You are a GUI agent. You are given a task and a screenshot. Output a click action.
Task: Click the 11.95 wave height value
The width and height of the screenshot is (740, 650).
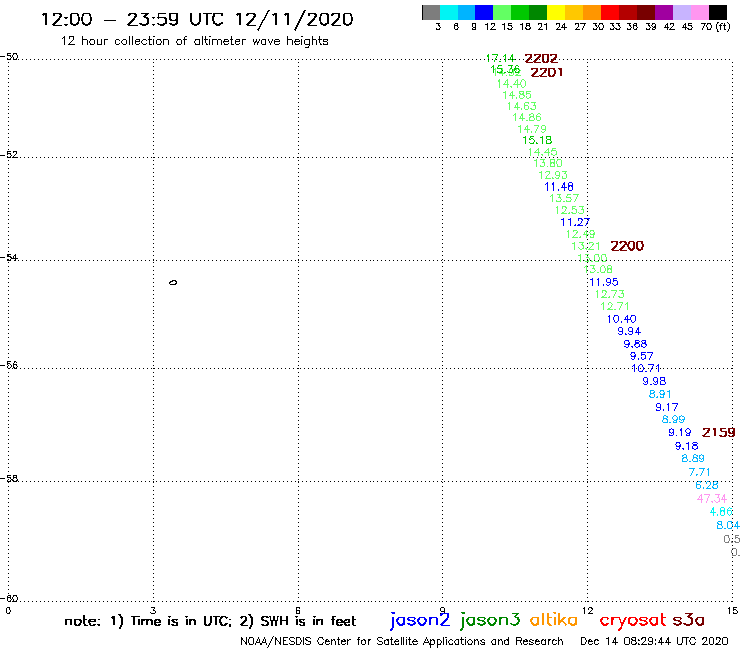(x=604, y=282)
